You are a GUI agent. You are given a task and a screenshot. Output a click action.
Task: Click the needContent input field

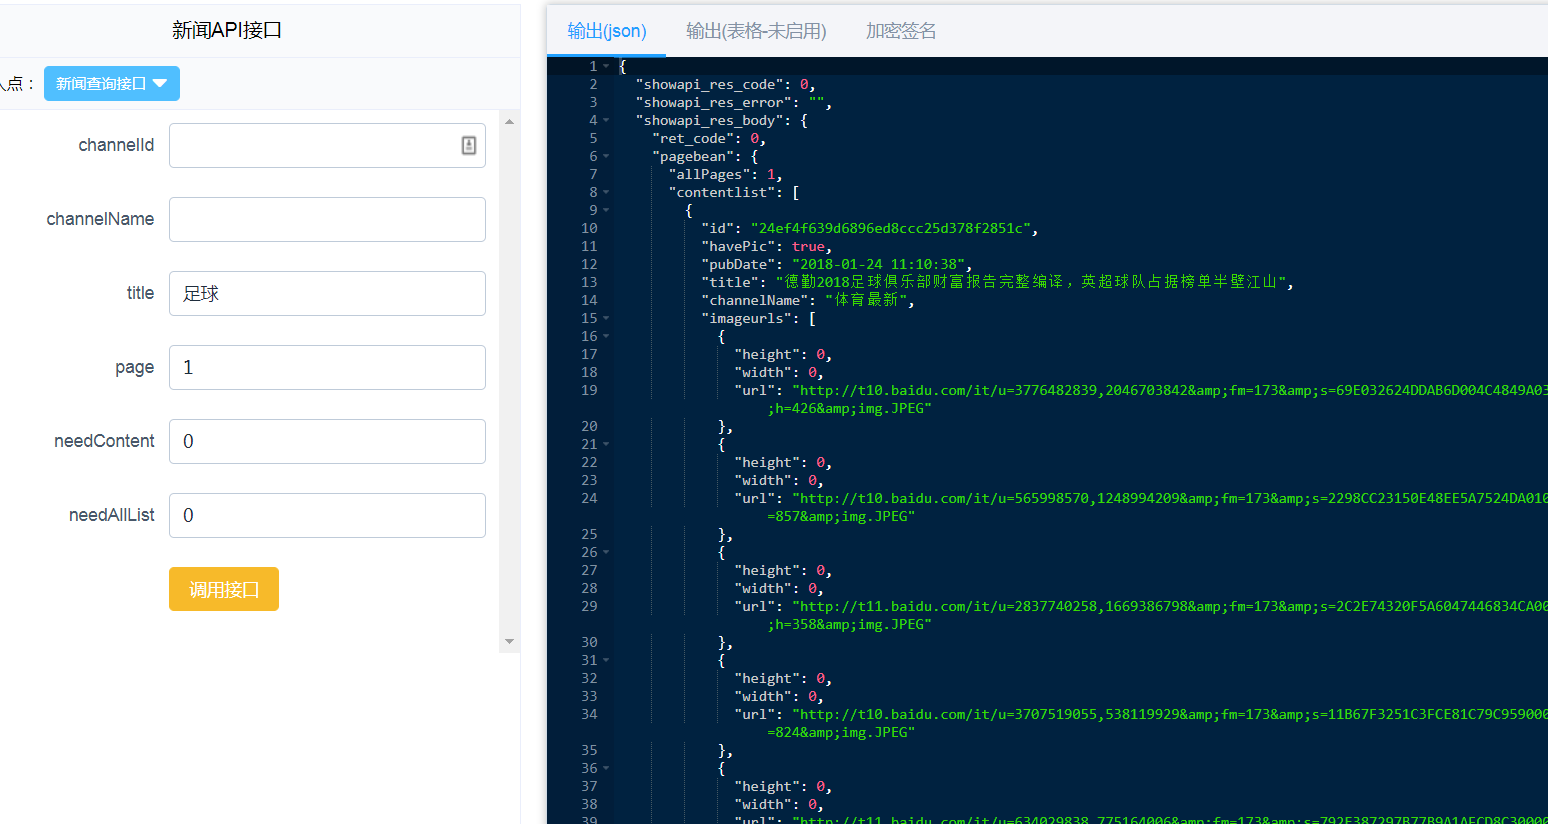327,442
